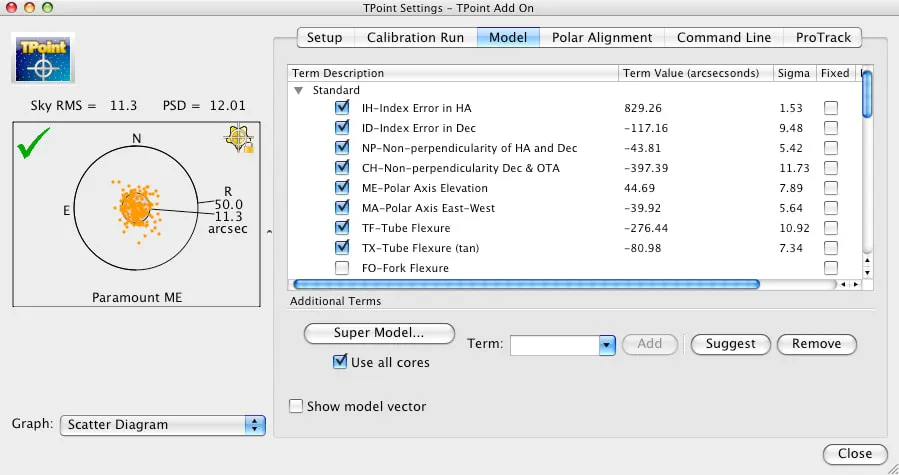Screen dimensions: 899x475
Task: Click the Super Model... button
Action: (x=379, y=333)
